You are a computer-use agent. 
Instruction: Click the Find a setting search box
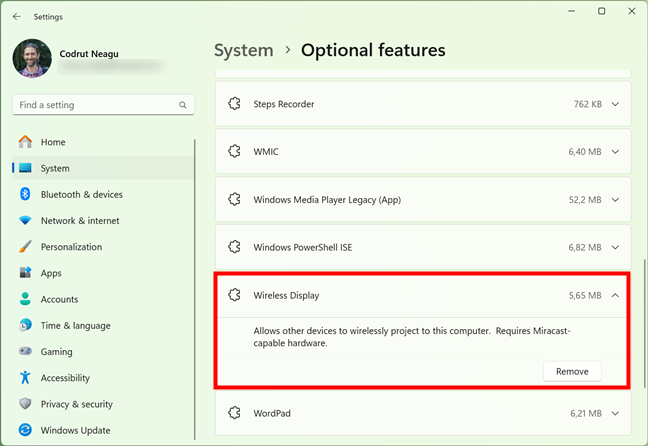click(x=103, y=105)
